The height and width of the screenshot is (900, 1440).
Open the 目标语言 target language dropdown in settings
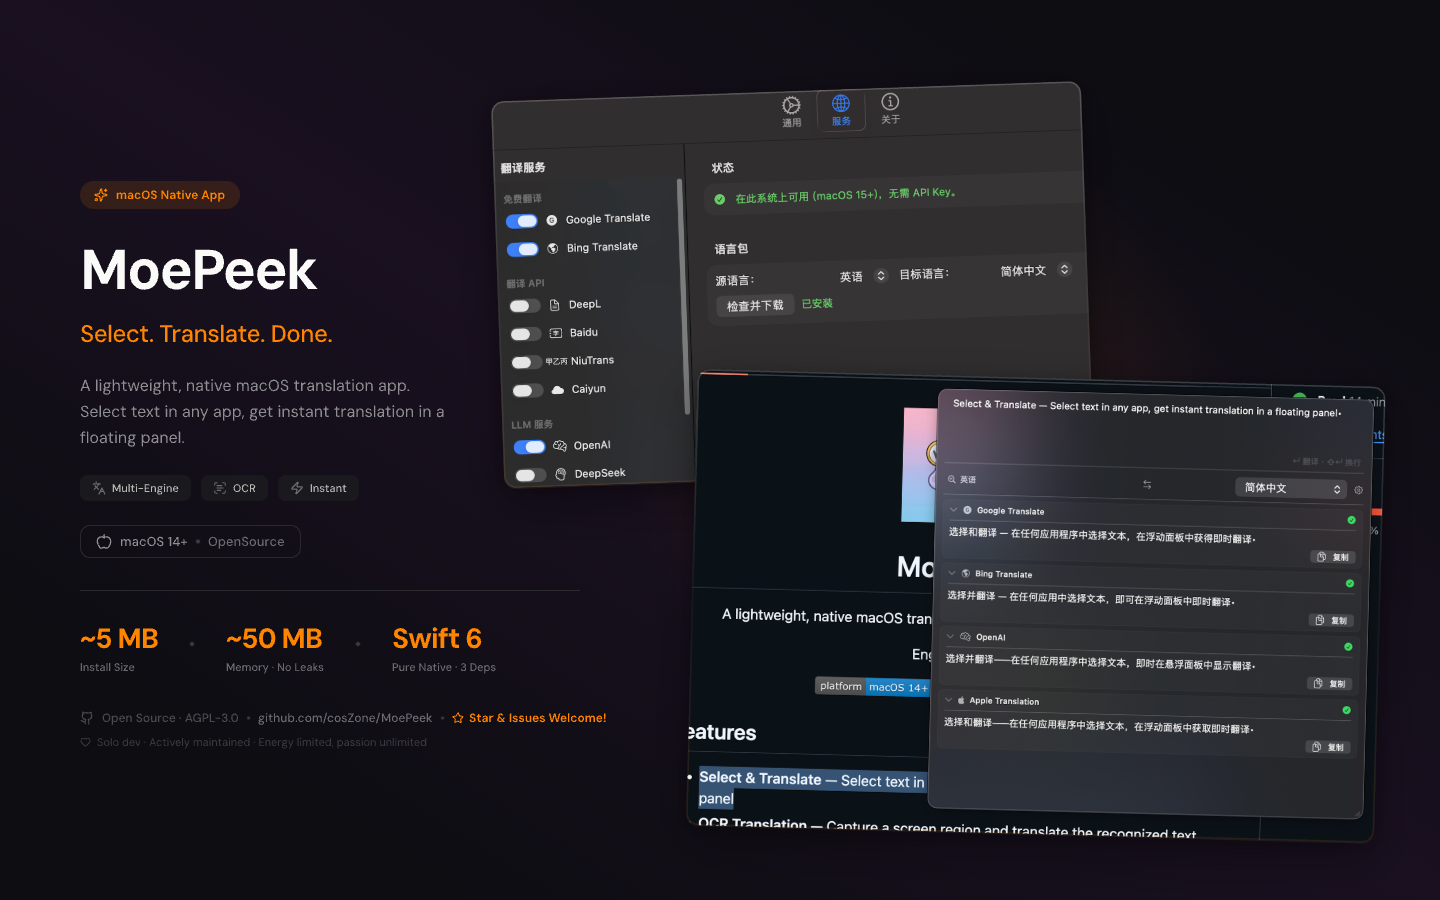click(x=1035, y=270)
